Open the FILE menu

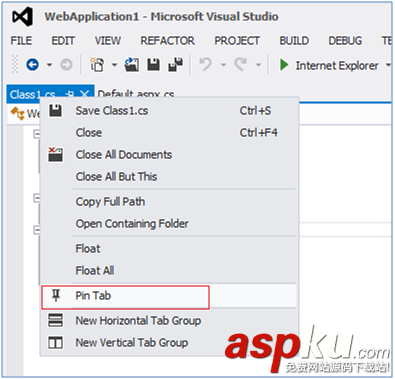pyautogui.click(x=21, y=41)
